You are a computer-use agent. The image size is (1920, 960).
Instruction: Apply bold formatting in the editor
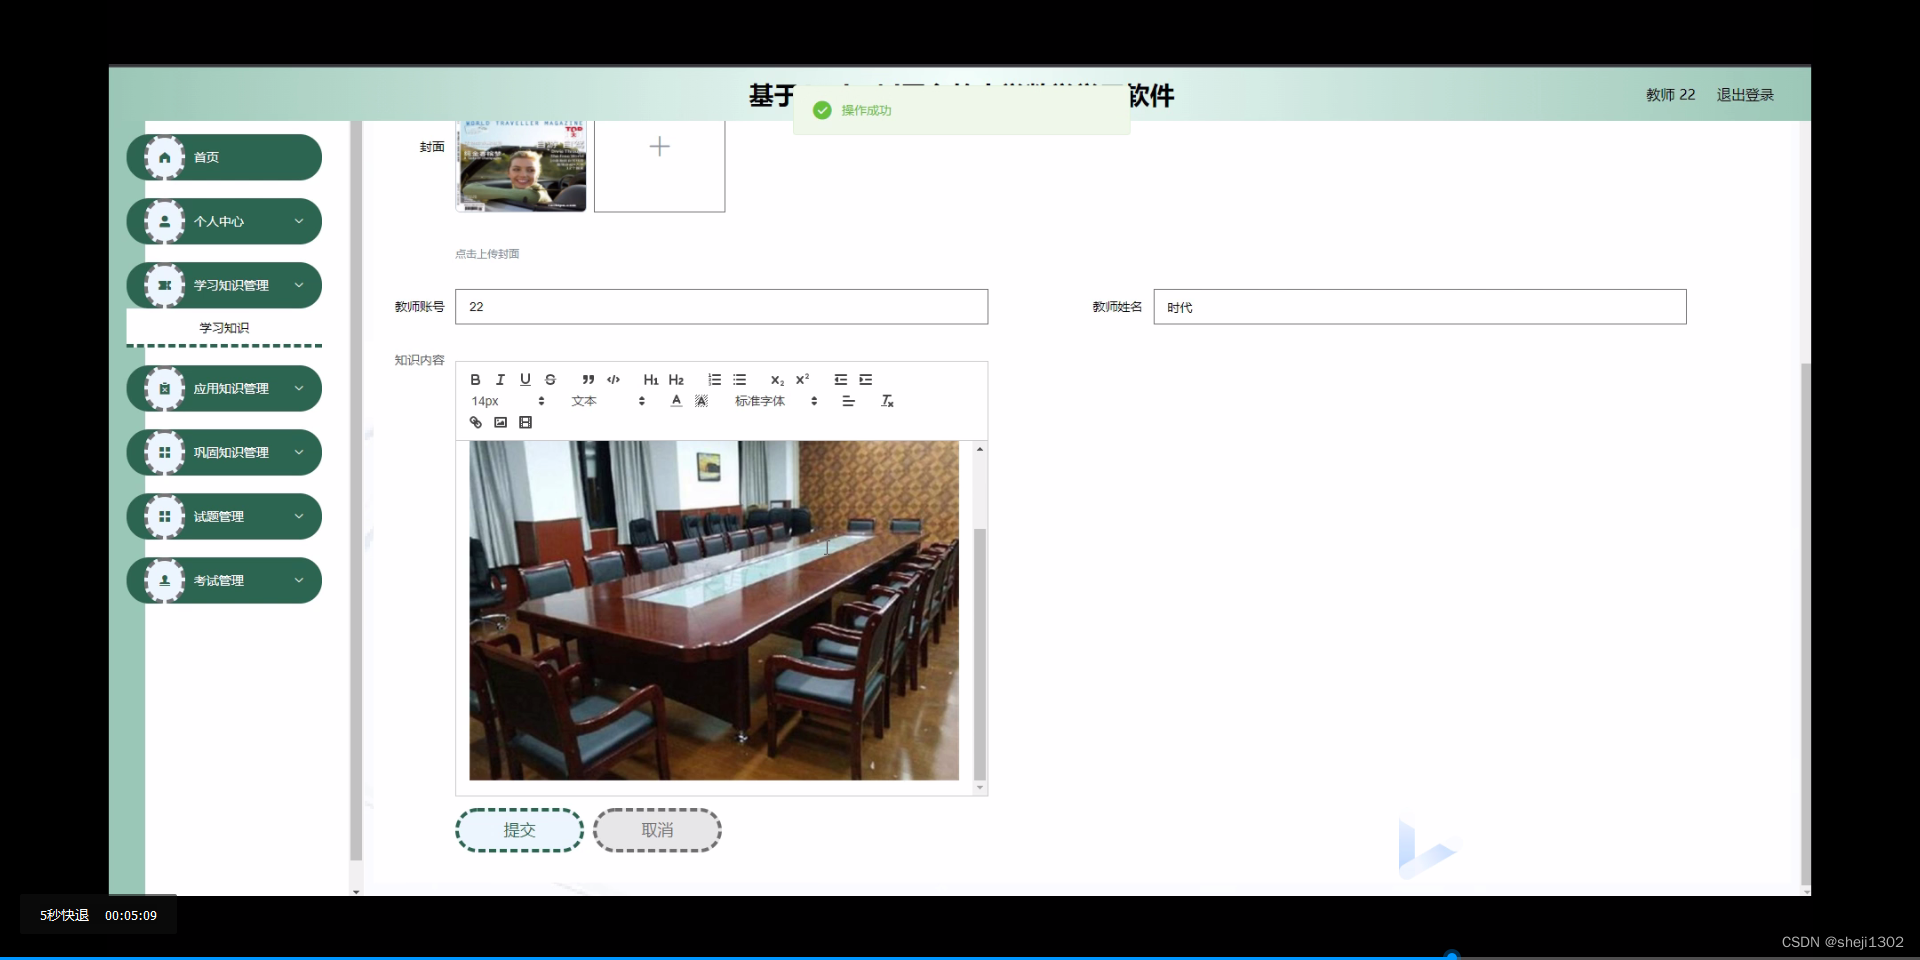476,379
